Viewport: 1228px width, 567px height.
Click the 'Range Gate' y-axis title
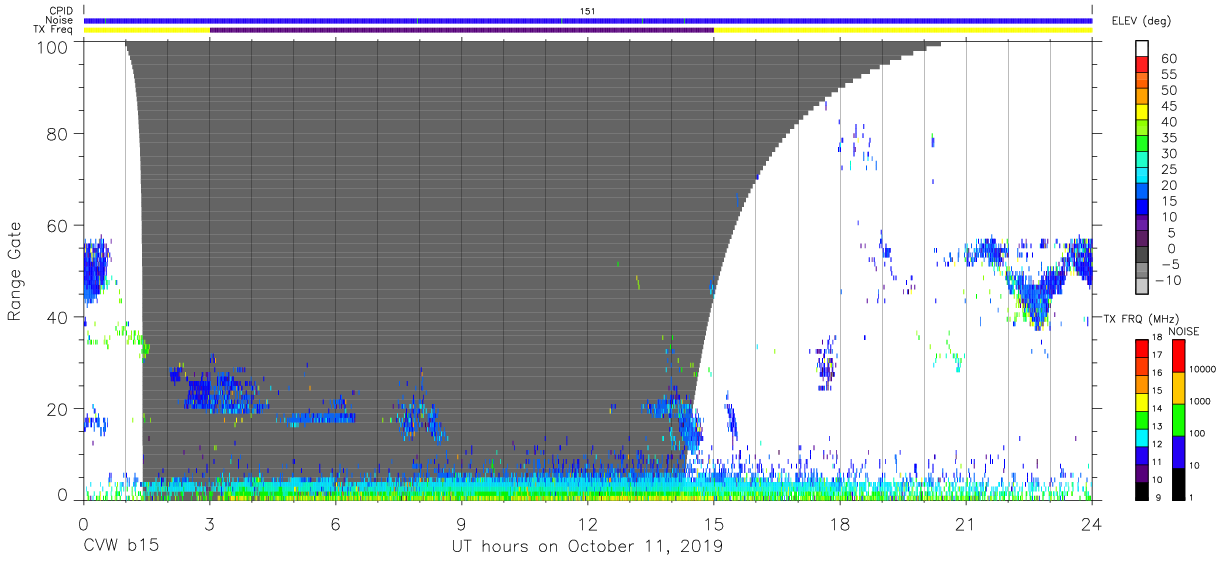(x=15, y=271)
